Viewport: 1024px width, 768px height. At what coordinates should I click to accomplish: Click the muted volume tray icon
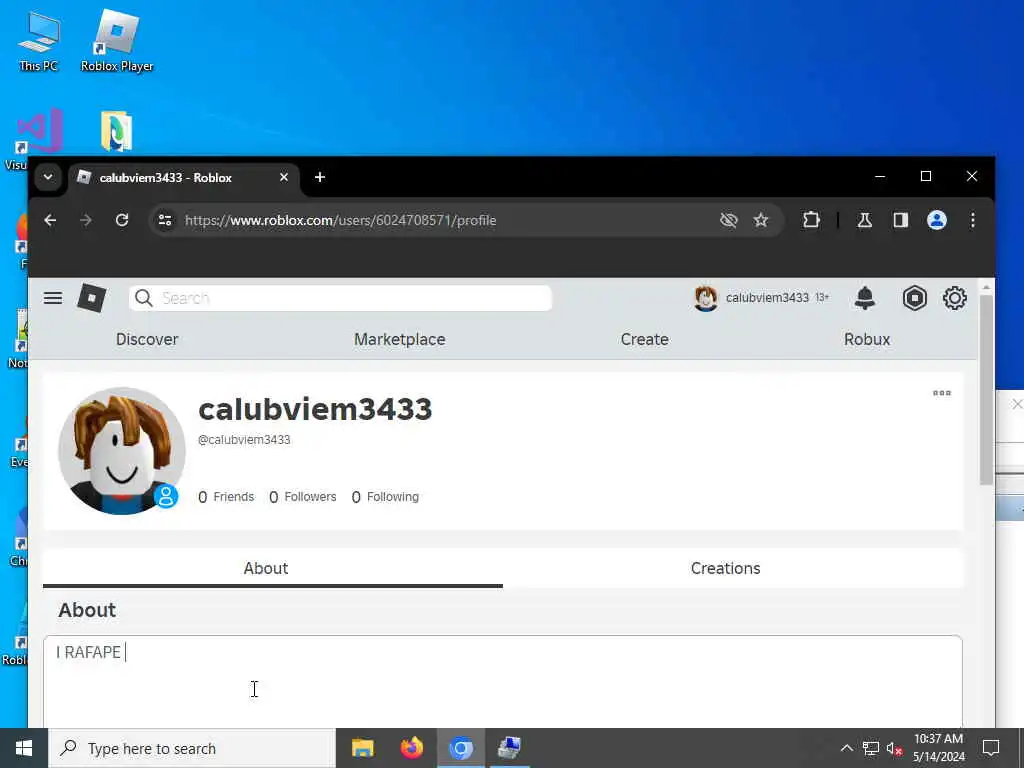(x=894, y=748)
